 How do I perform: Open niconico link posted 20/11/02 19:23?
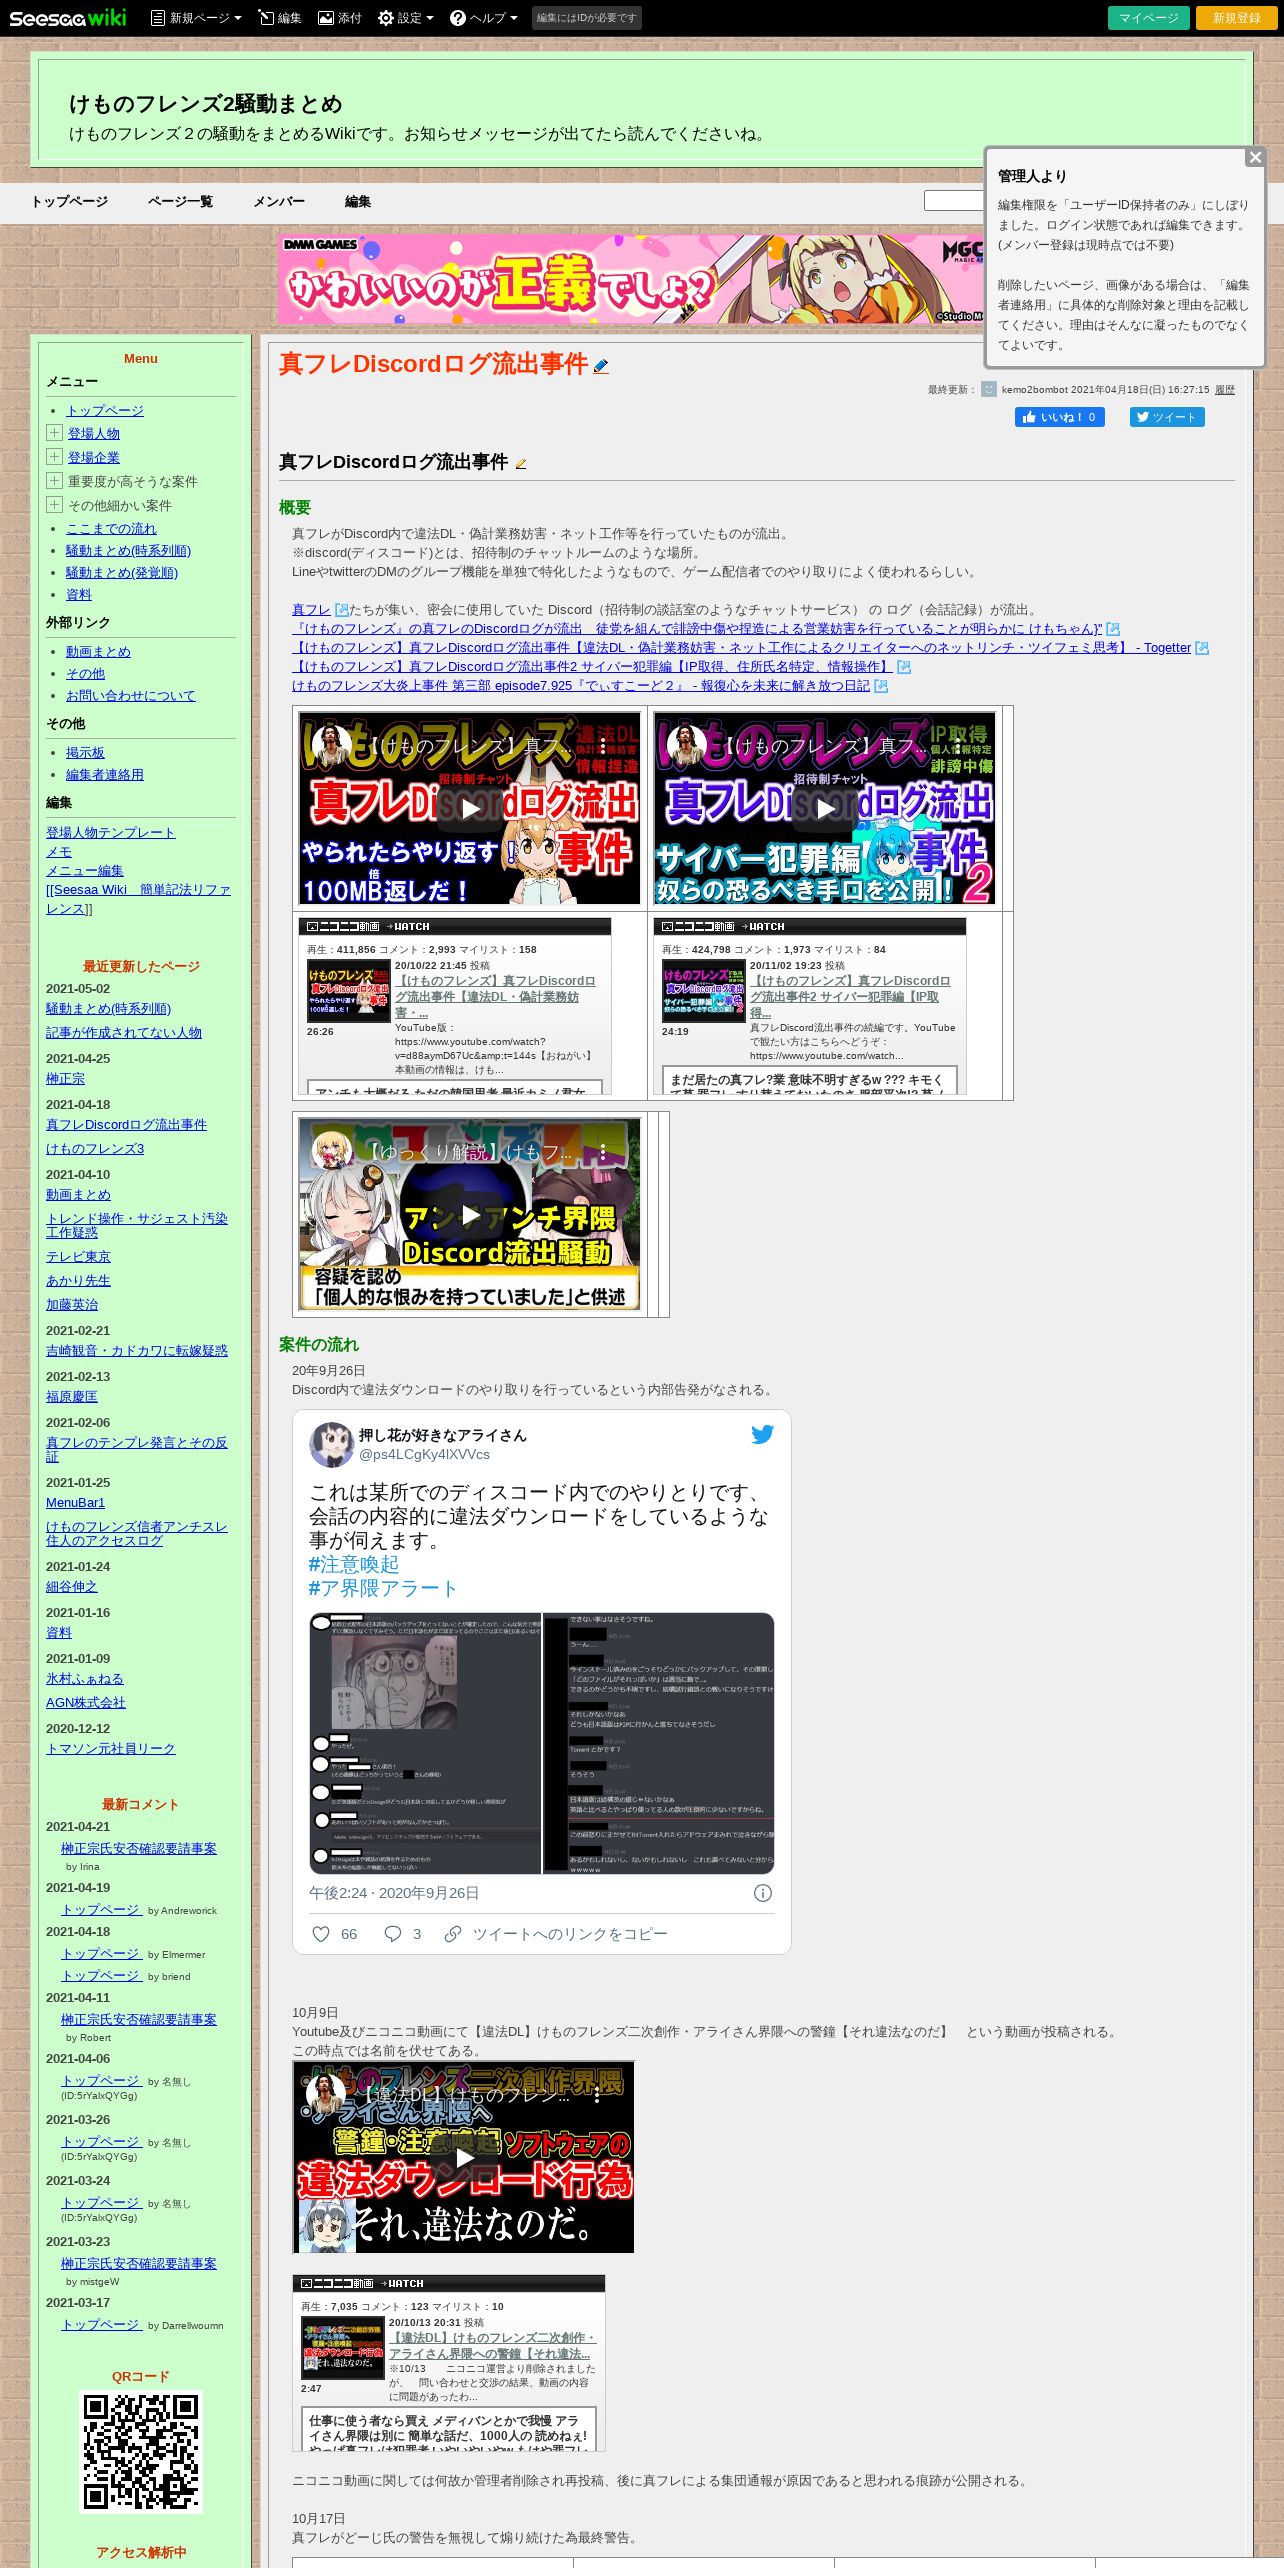click(x=850, y=997)
